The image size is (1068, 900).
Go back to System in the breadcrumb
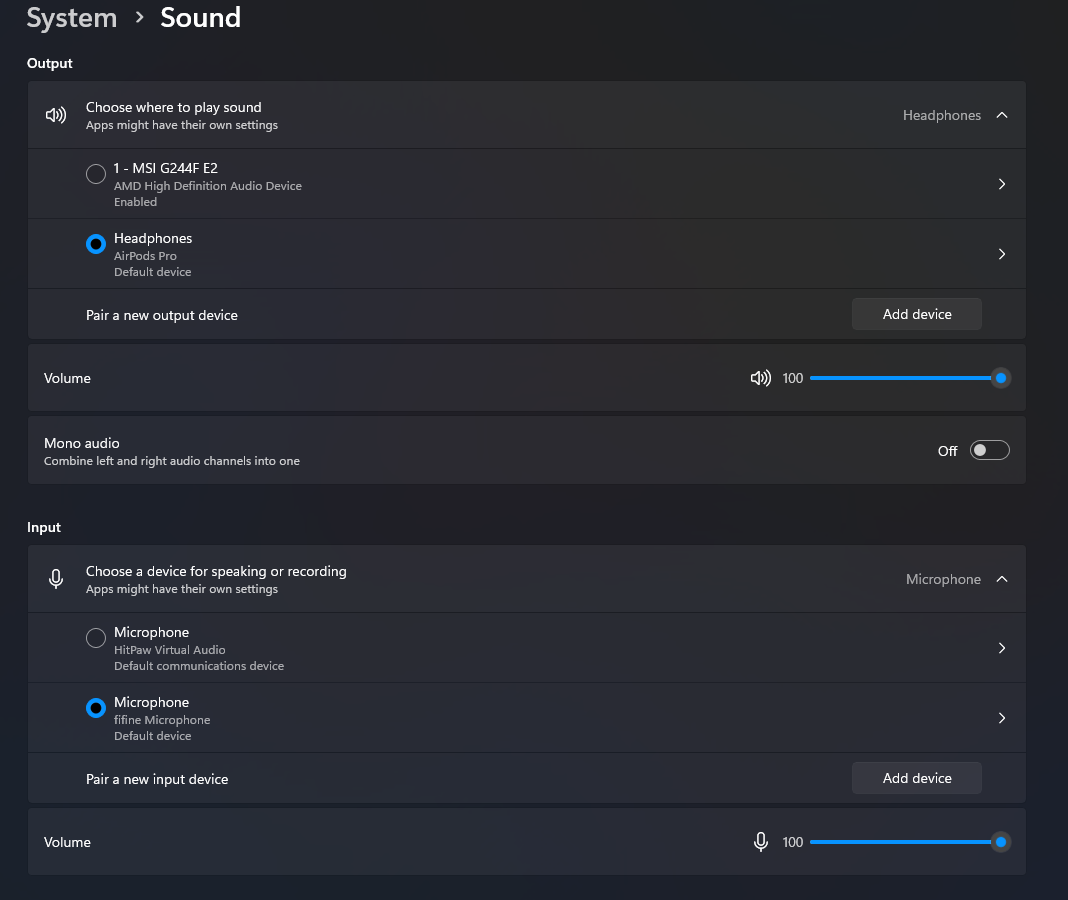click(x=72, y=18)
